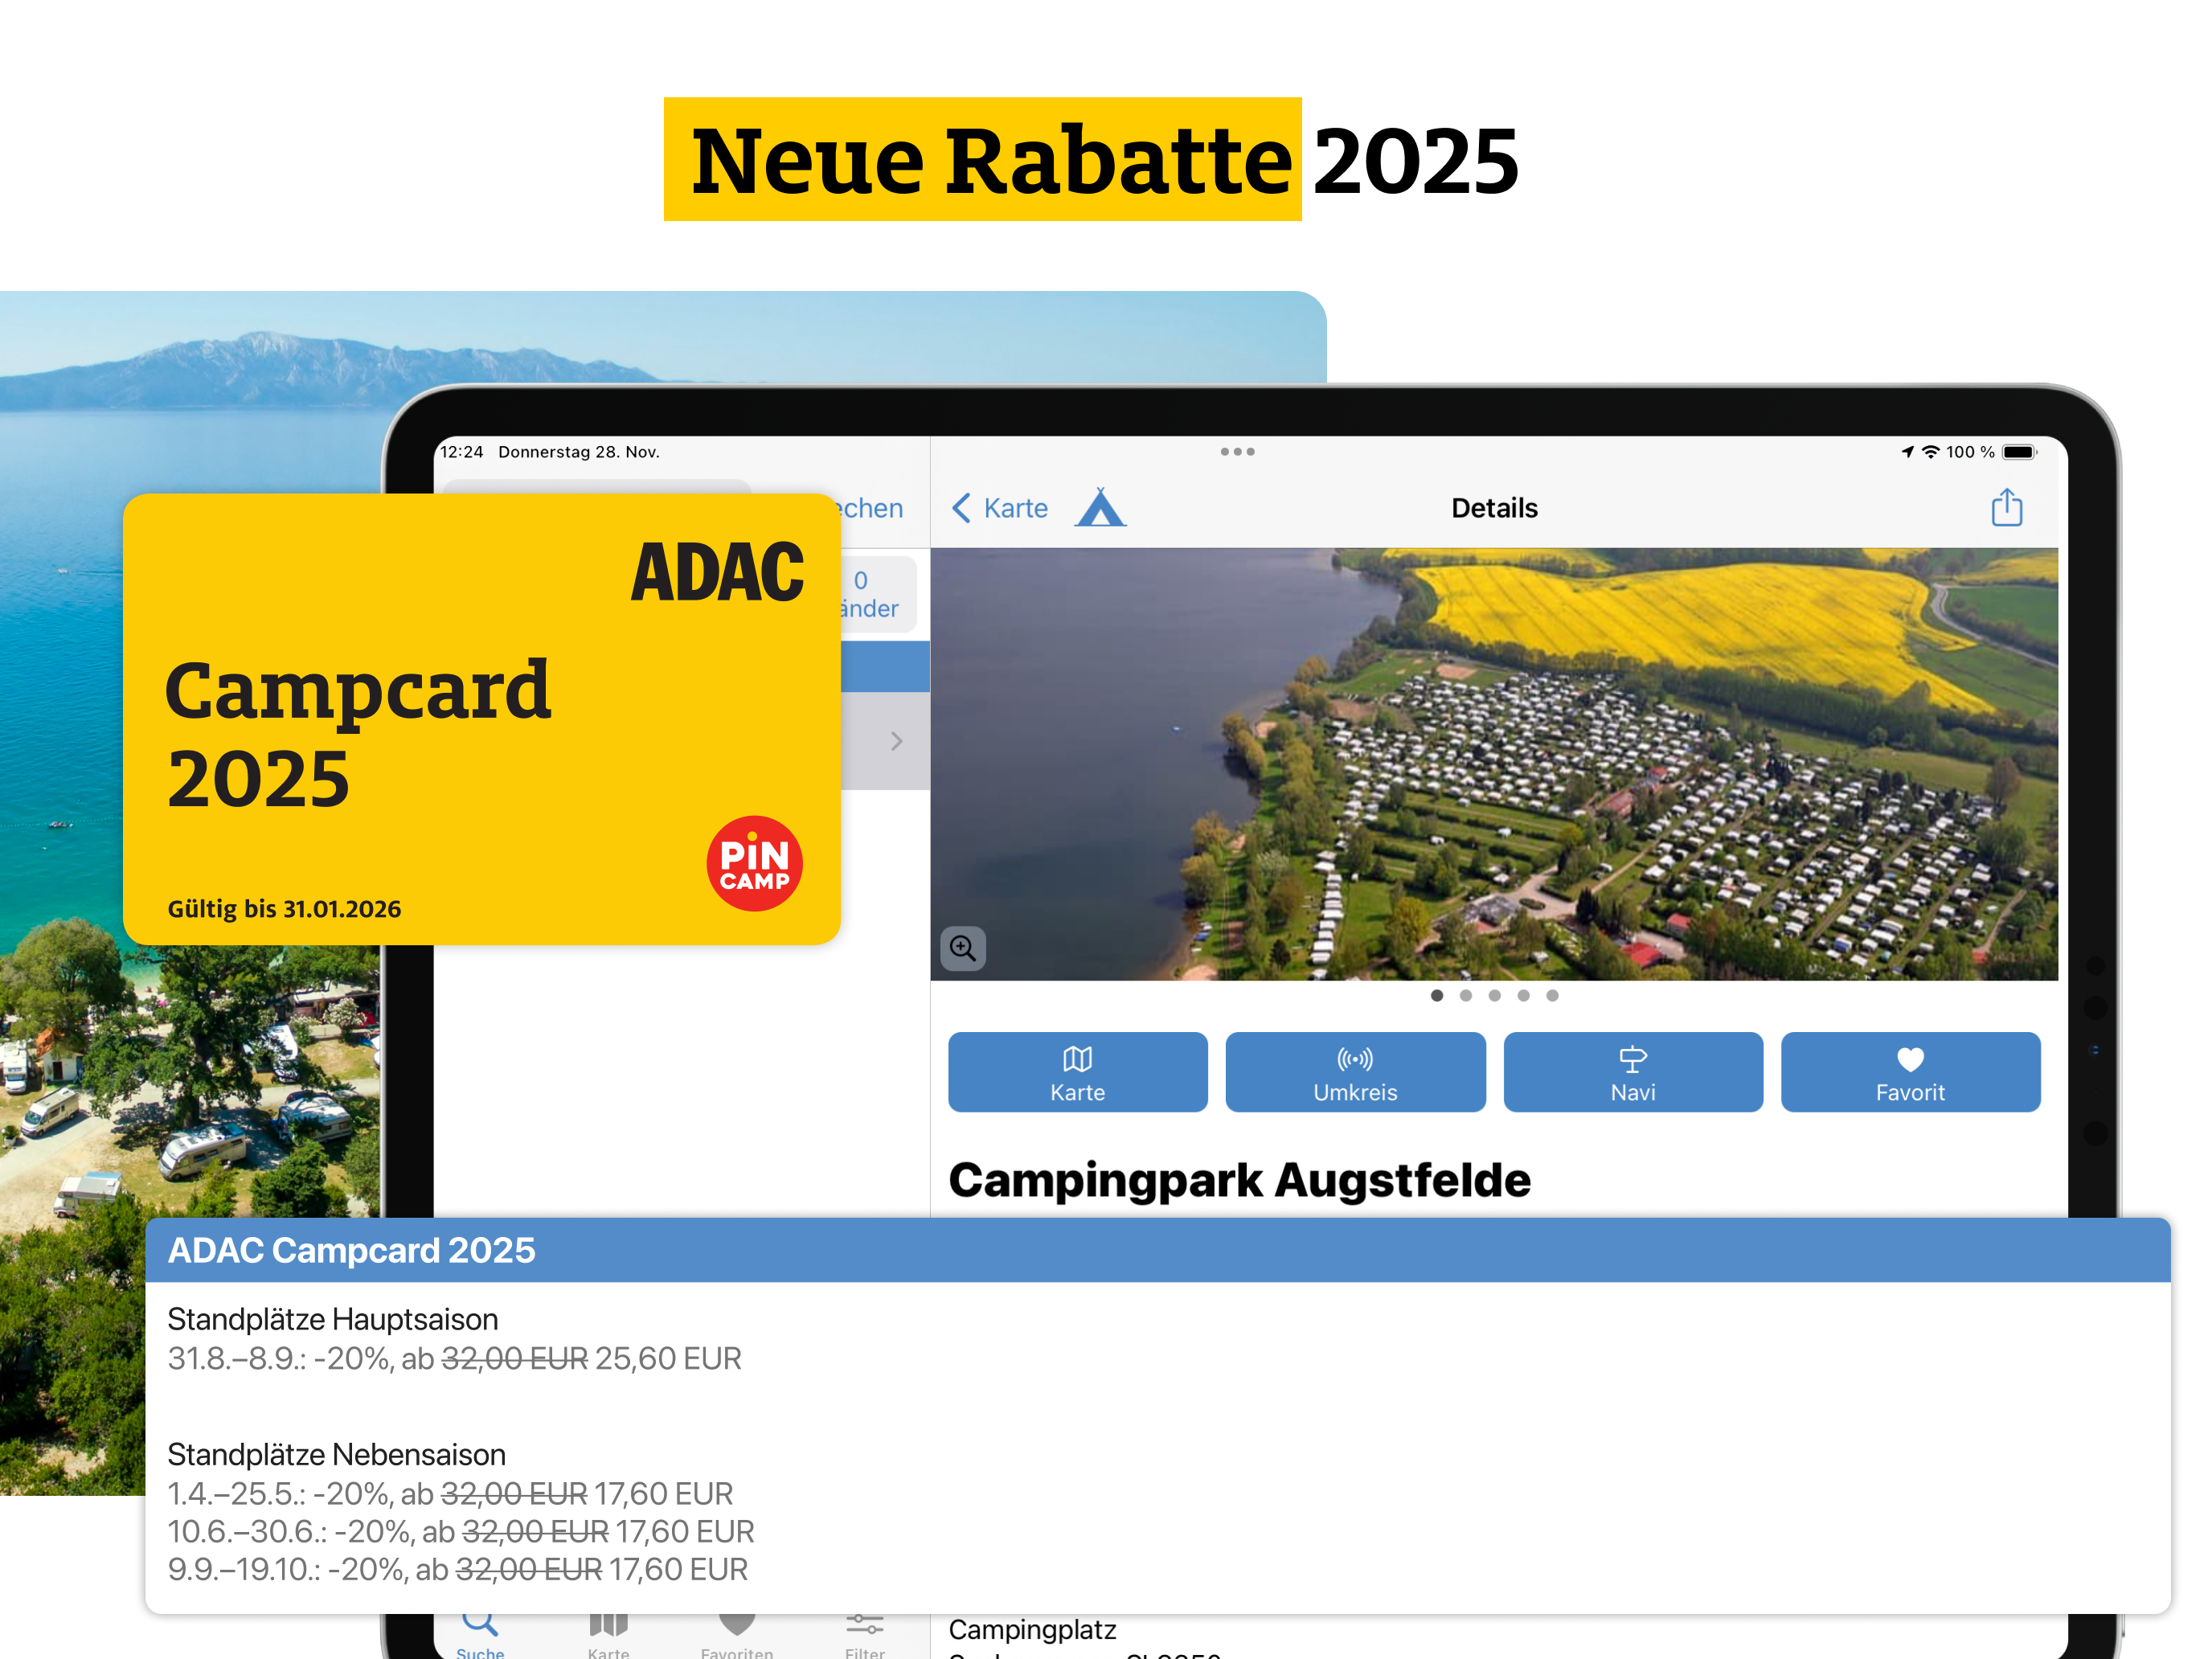Viewport: 2212px width, 1659px height.
Task: Click the Details header title
Action: [1494, 508]
